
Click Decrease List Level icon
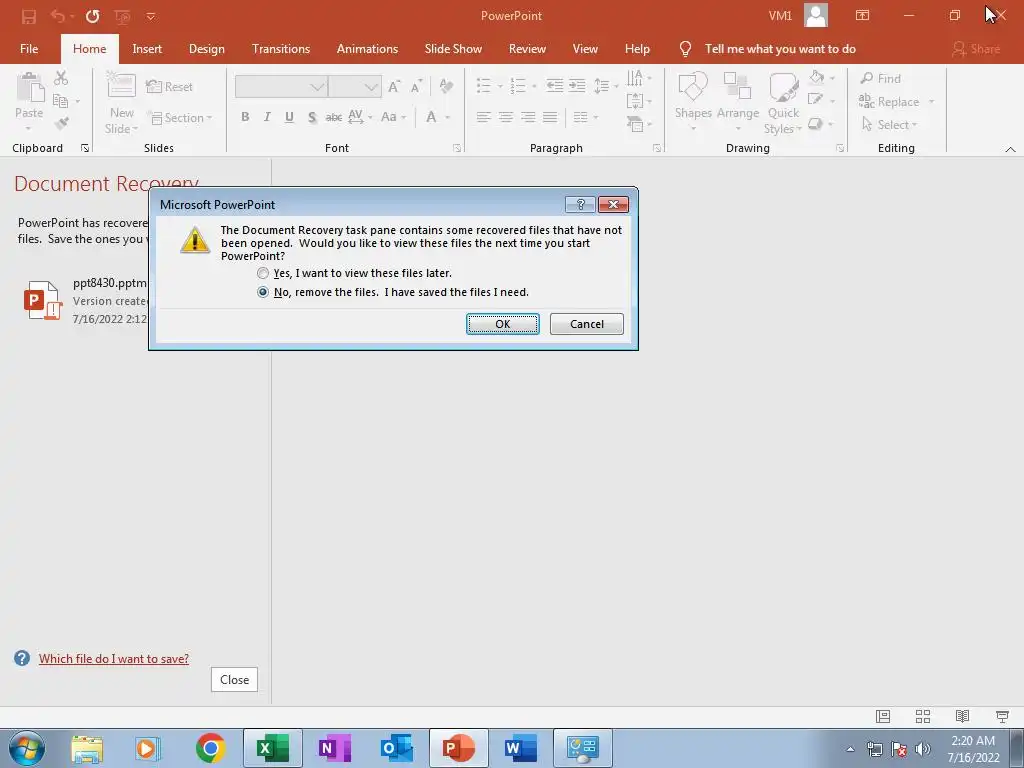[x=554, y=86]
